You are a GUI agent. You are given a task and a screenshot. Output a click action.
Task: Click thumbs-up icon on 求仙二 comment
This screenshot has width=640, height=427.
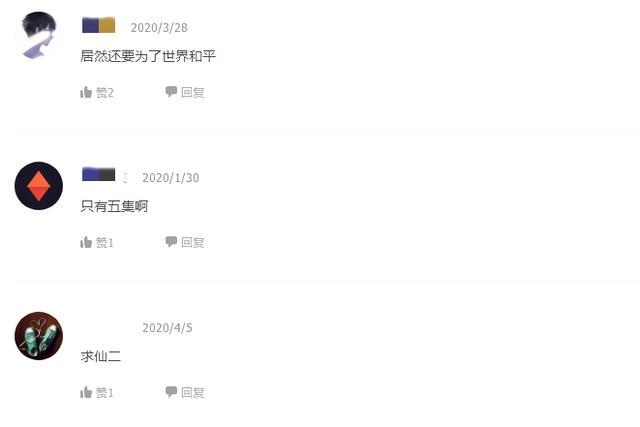coord(86,392)
